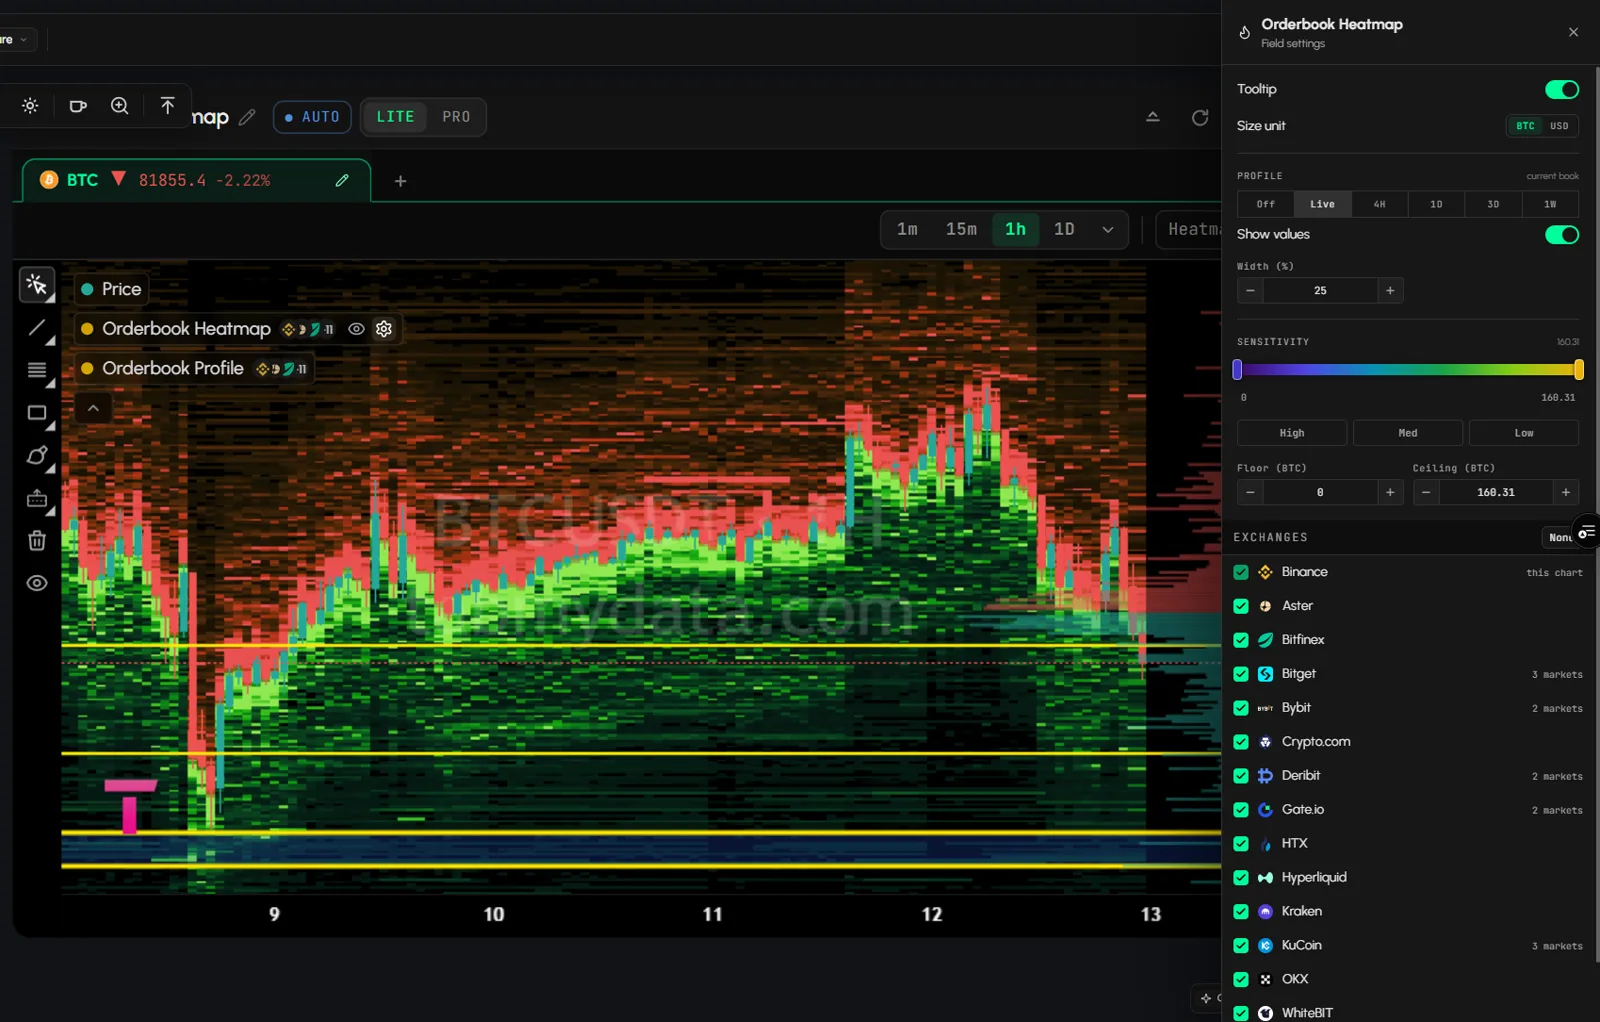
Task: Click the trash delete drawings icon
Action: point(37,541)
